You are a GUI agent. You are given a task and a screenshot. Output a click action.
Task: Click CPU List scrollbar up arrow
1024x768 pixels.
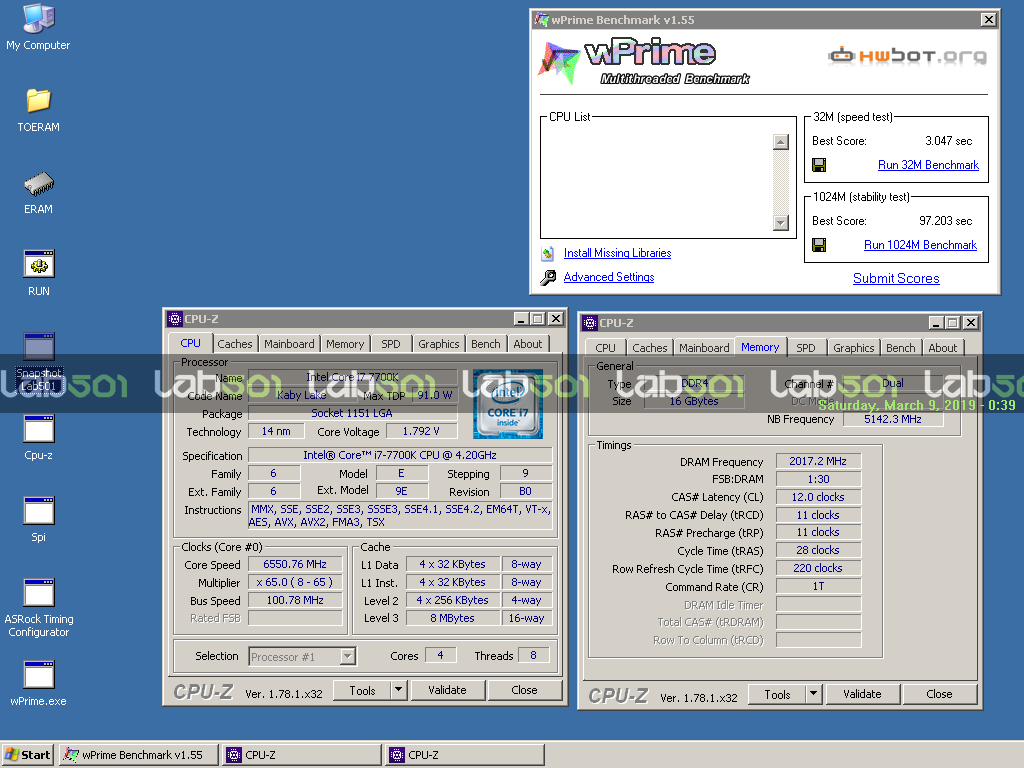tap(780, 142)
